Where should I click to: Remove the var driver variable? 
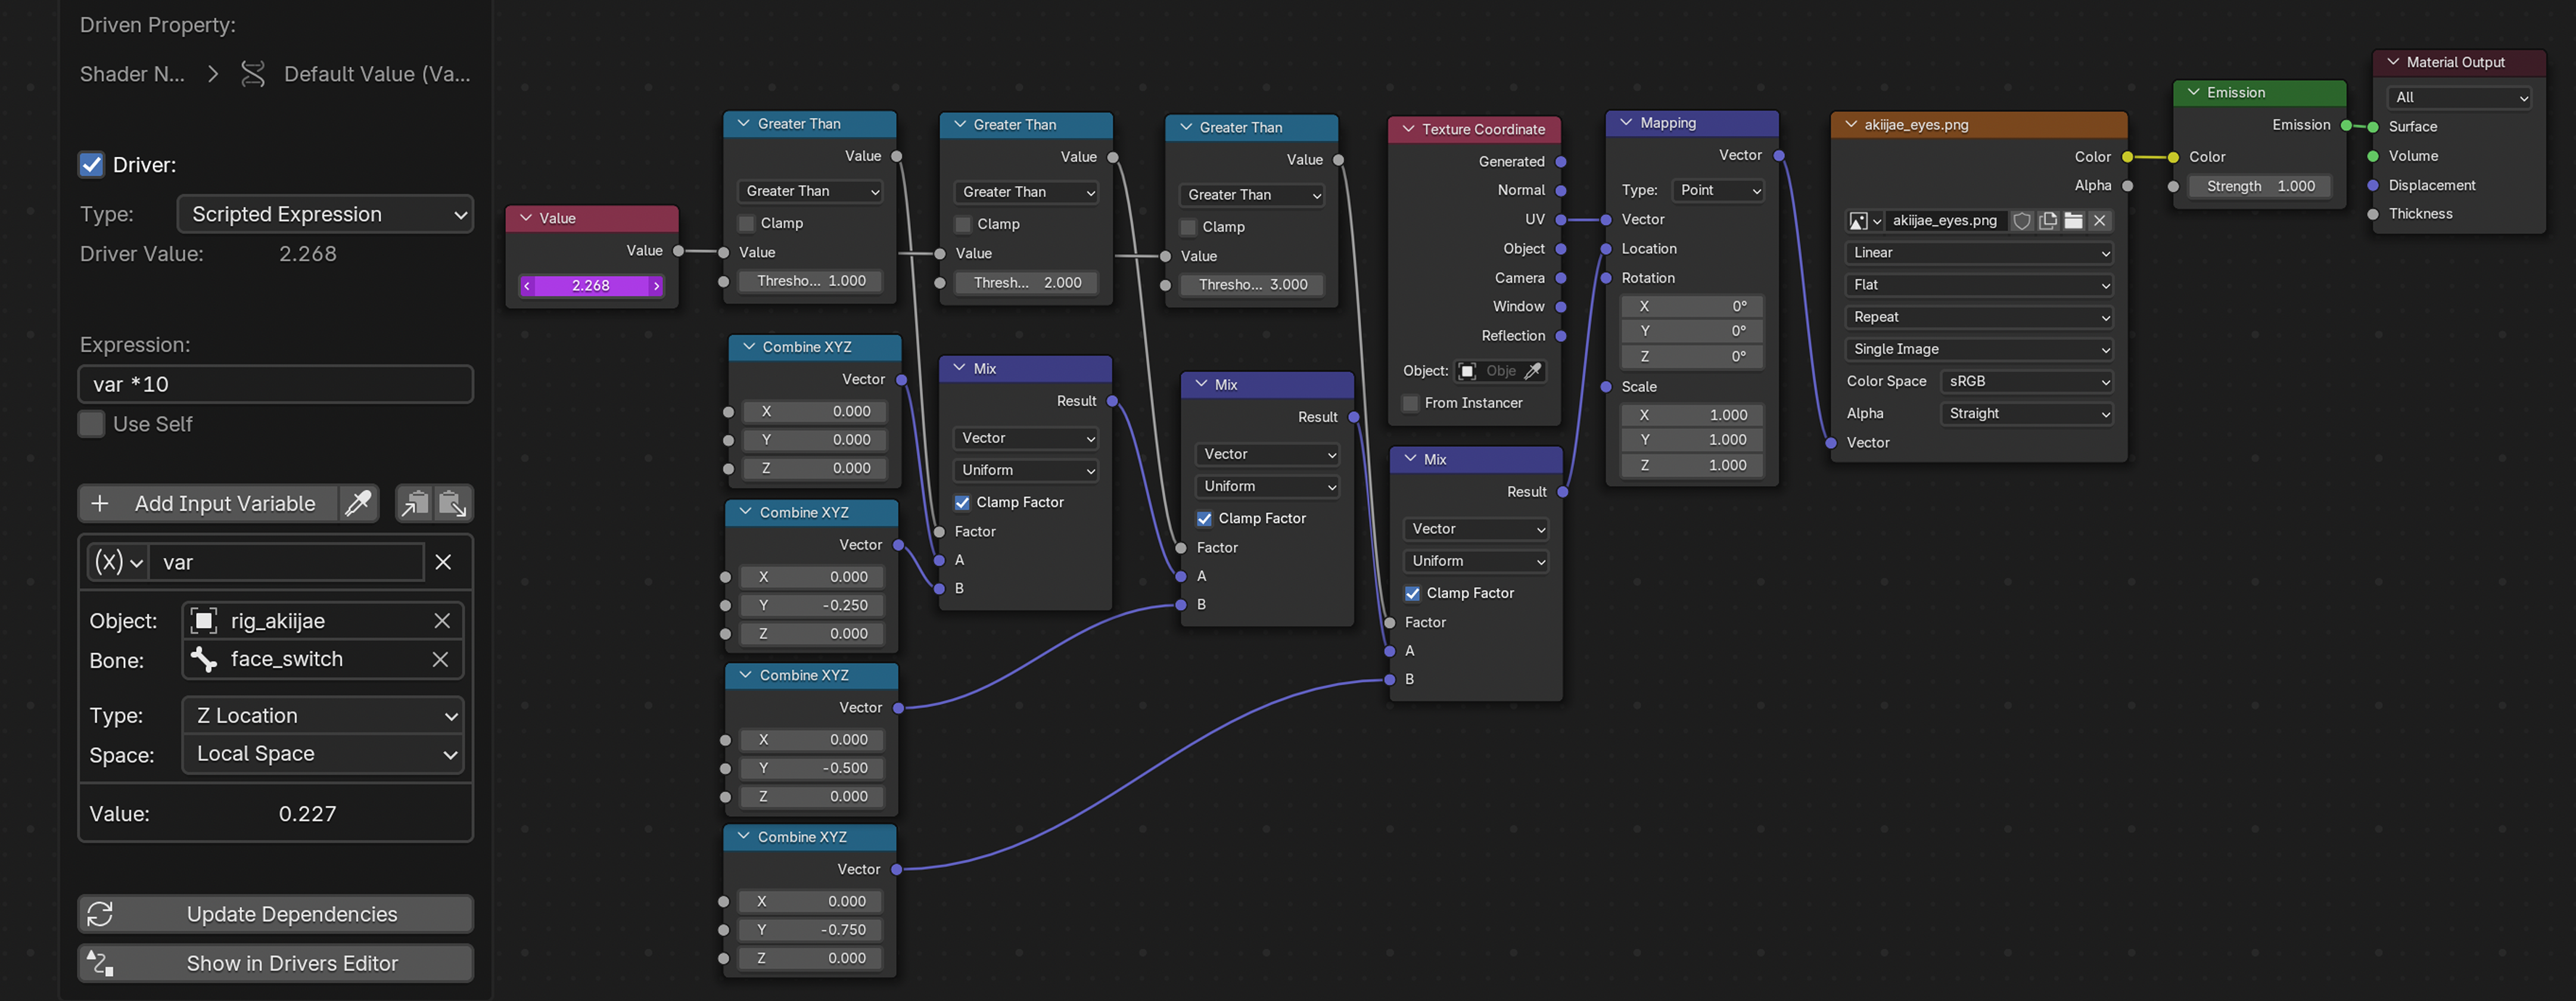point(443,562)
